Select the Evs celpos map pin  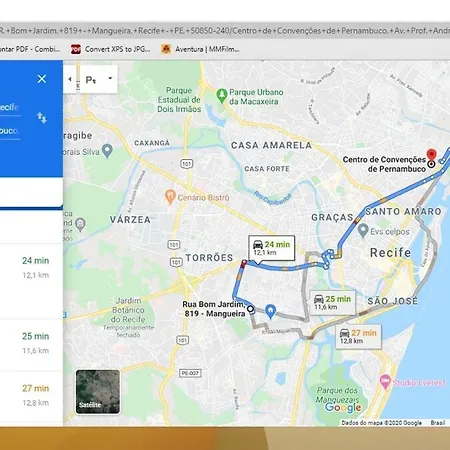click(x=363, y=231)
